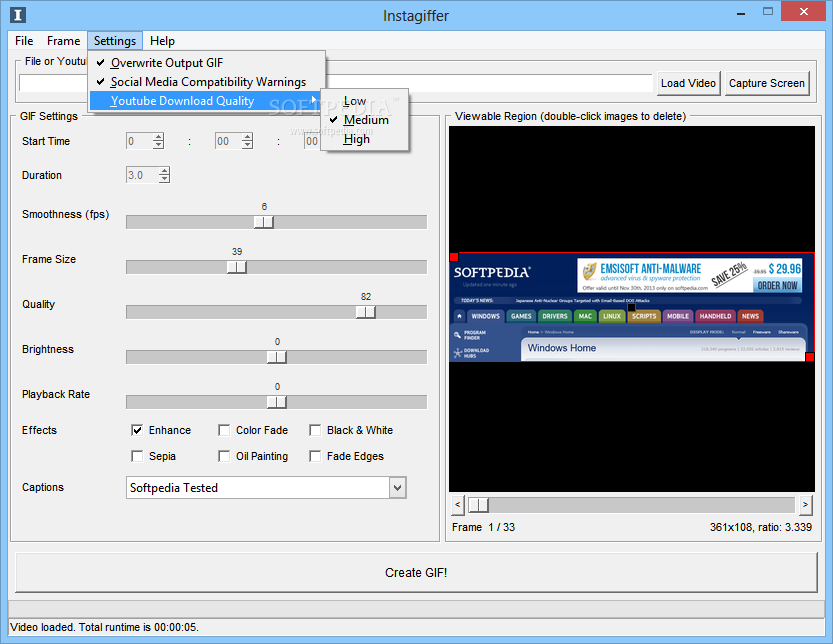Click the frame scrollbar right arrow
Screen dimensions: 833x644
[x=805, y=505]
